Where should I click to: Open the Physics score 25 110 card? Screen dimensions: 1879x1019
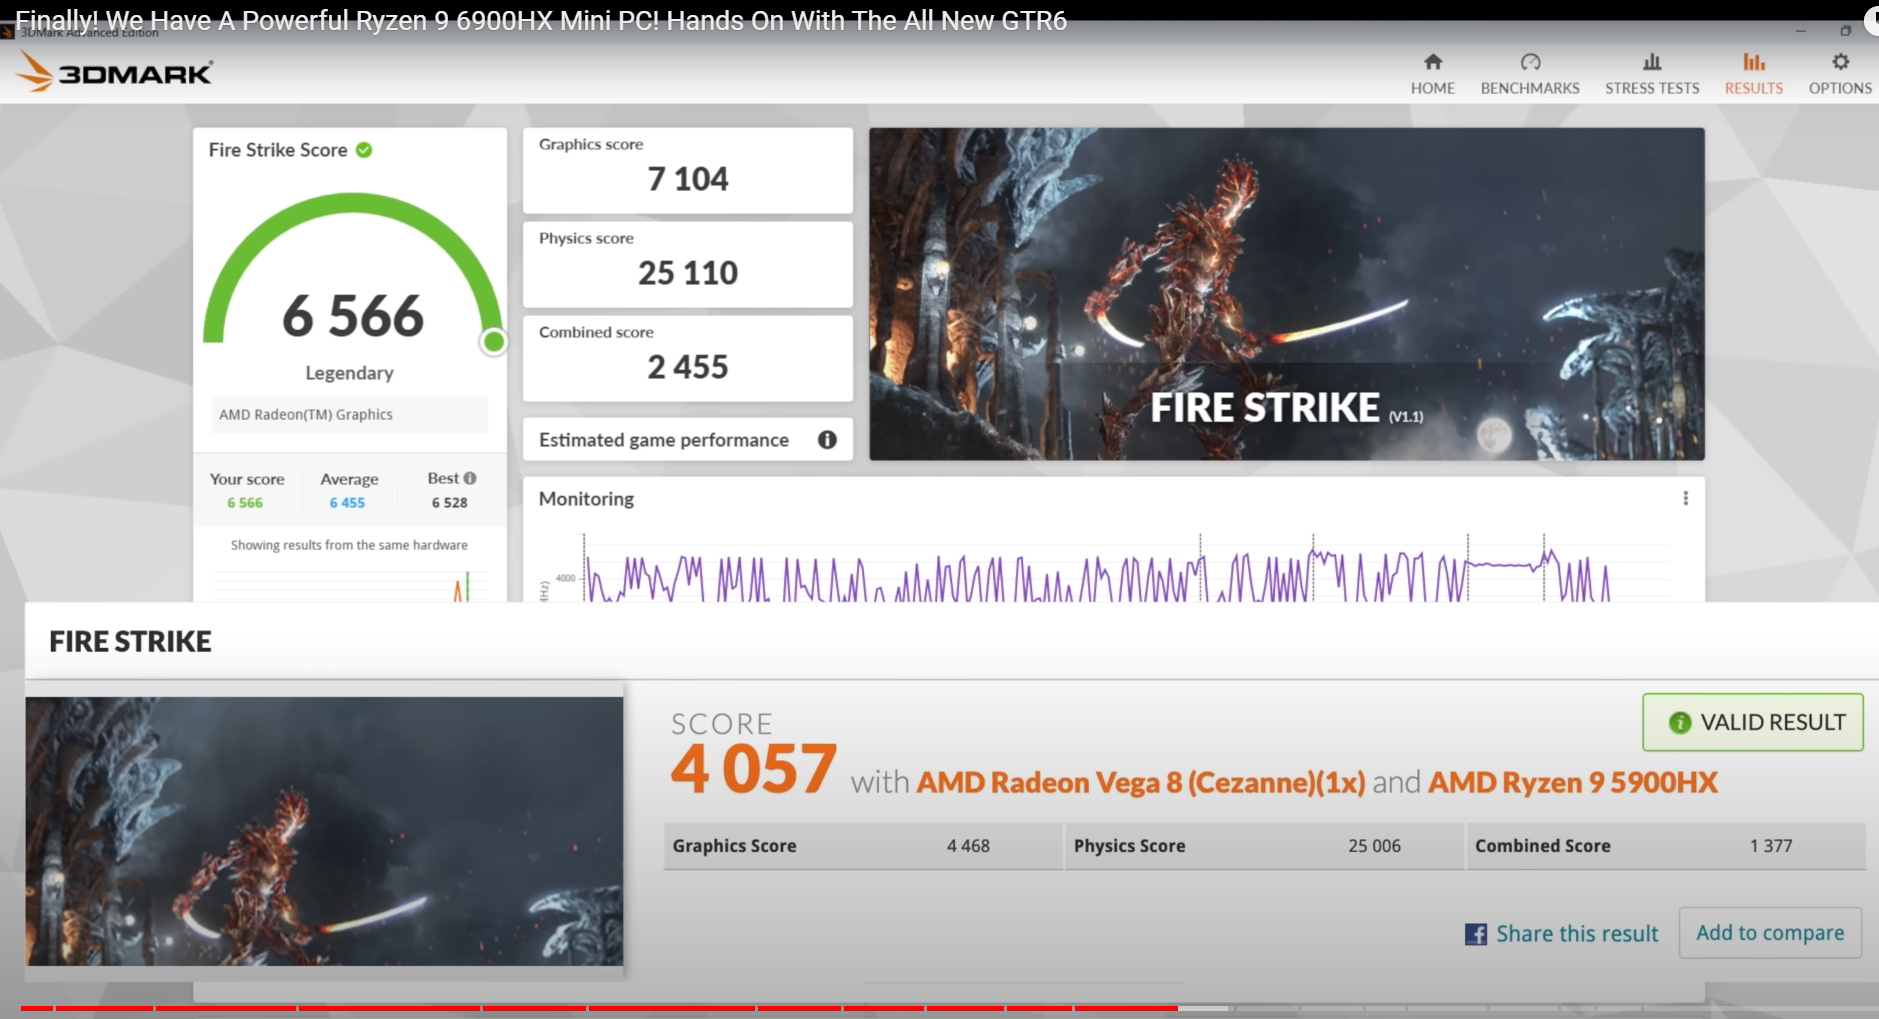coord(688,264)
